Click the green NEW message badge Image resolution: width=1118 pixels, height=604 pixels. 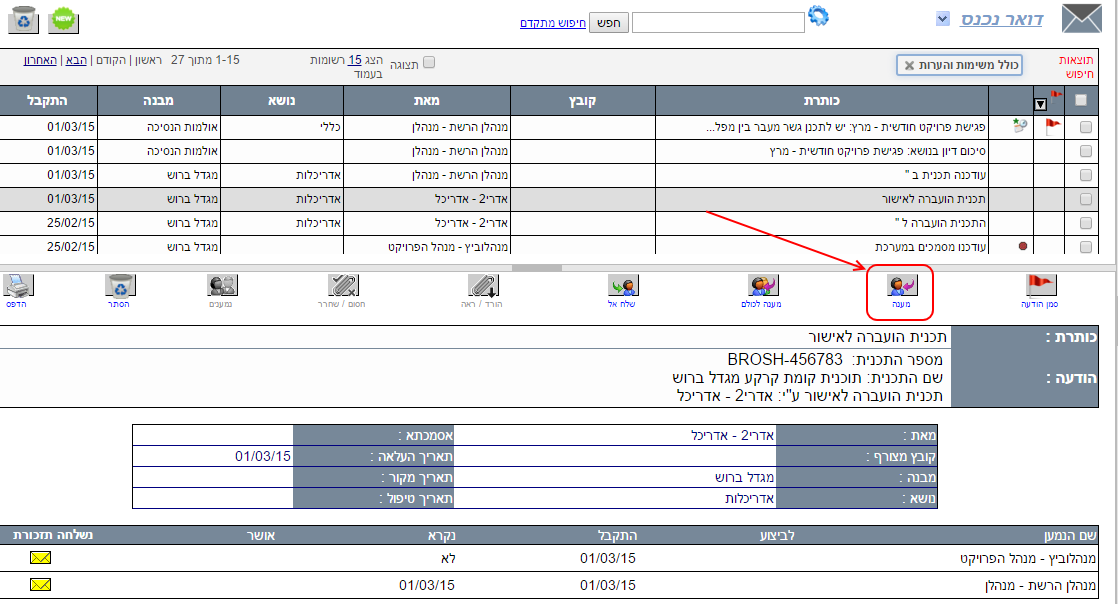coord(65,19)
